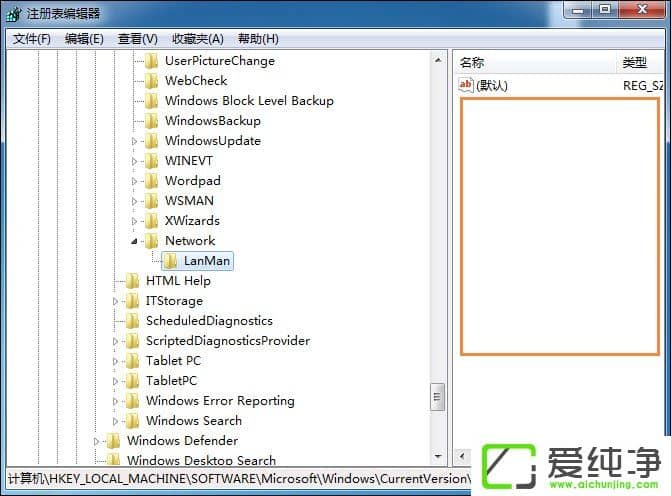Expand the ITStorage tree node

click(116, 301)
